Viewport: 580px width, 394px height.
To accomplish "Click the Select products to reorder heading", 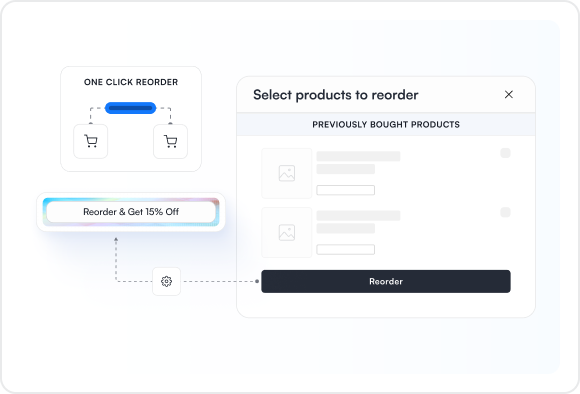I will pyautogui.click(x=335, y=95).
